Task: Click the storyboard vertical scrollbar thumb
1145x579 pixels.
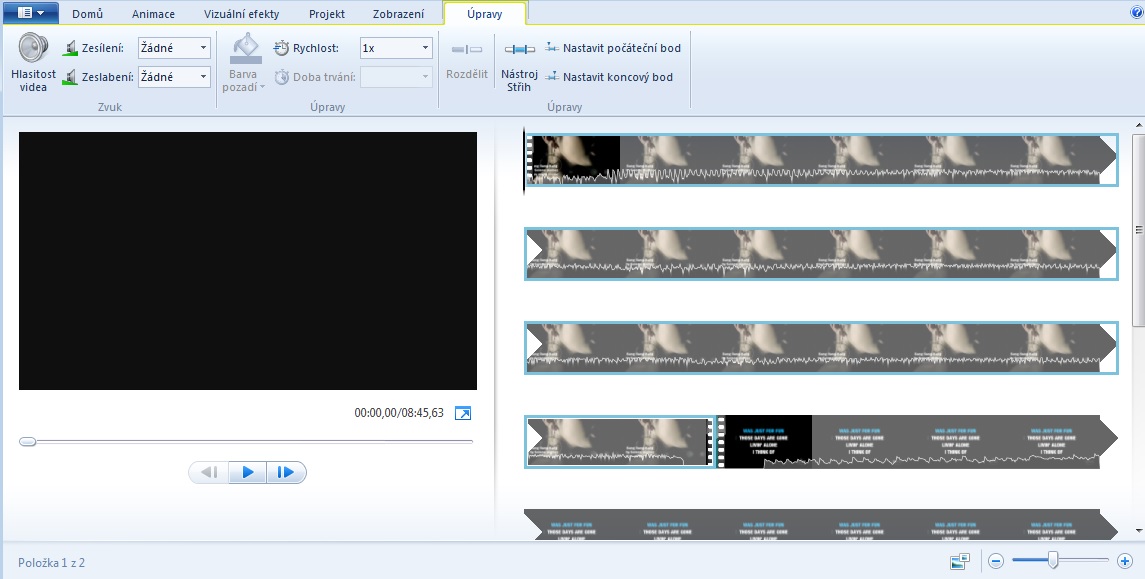Action: (1138, 230)
